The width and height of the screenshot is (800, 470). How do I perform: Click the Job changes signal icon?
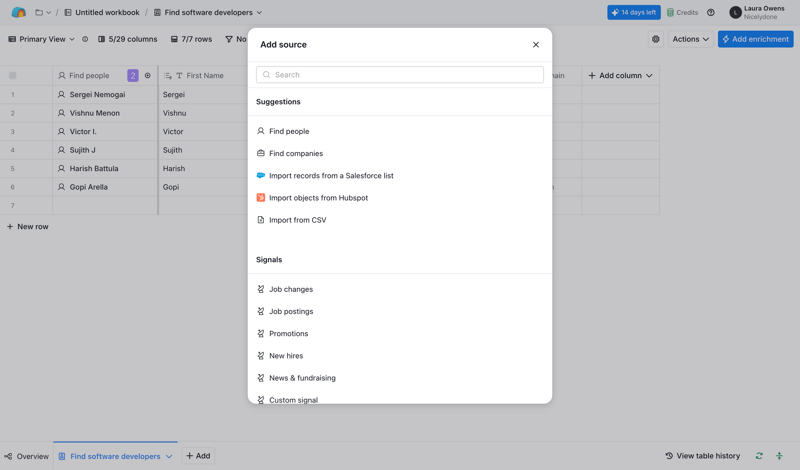(261, 289)
